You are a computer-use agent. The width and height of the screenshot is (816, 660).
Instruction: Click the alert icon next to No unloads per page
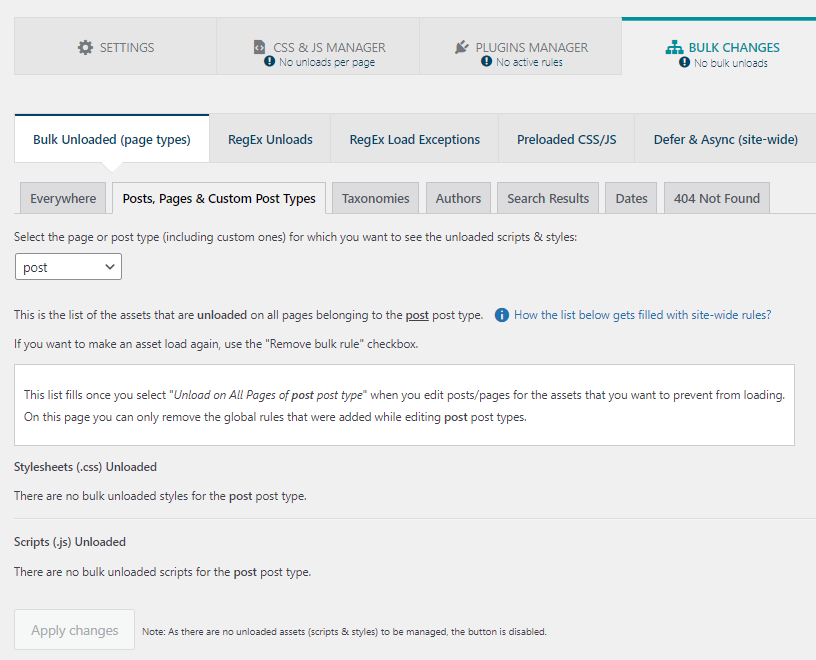(x=269, y=62)
